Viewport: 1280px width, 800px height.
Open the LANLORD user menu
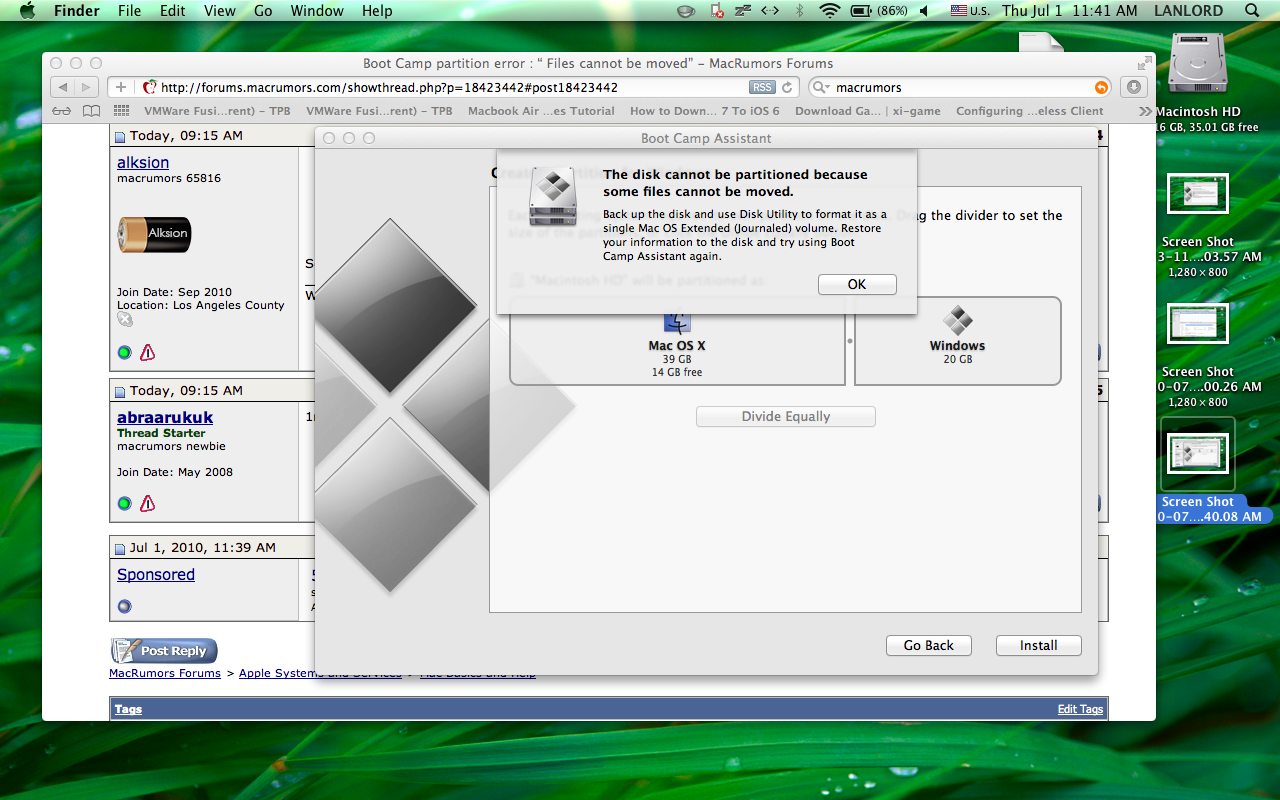tap(1188, 11)
